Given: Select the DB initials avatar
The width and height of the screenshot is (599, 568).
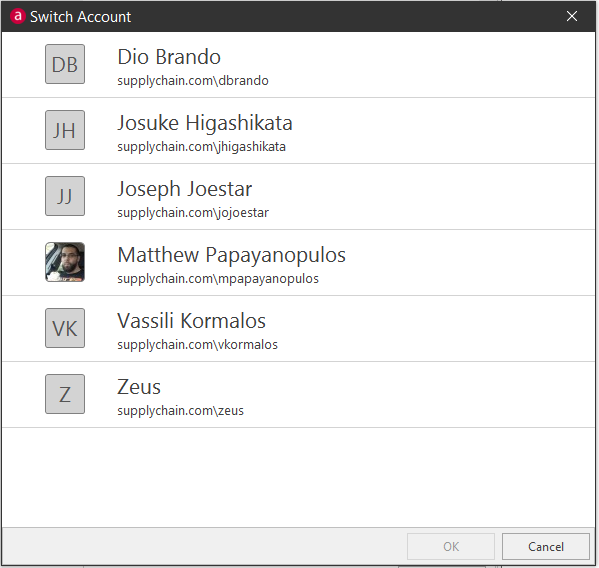Looking at the screenshot, I should 65,64.
